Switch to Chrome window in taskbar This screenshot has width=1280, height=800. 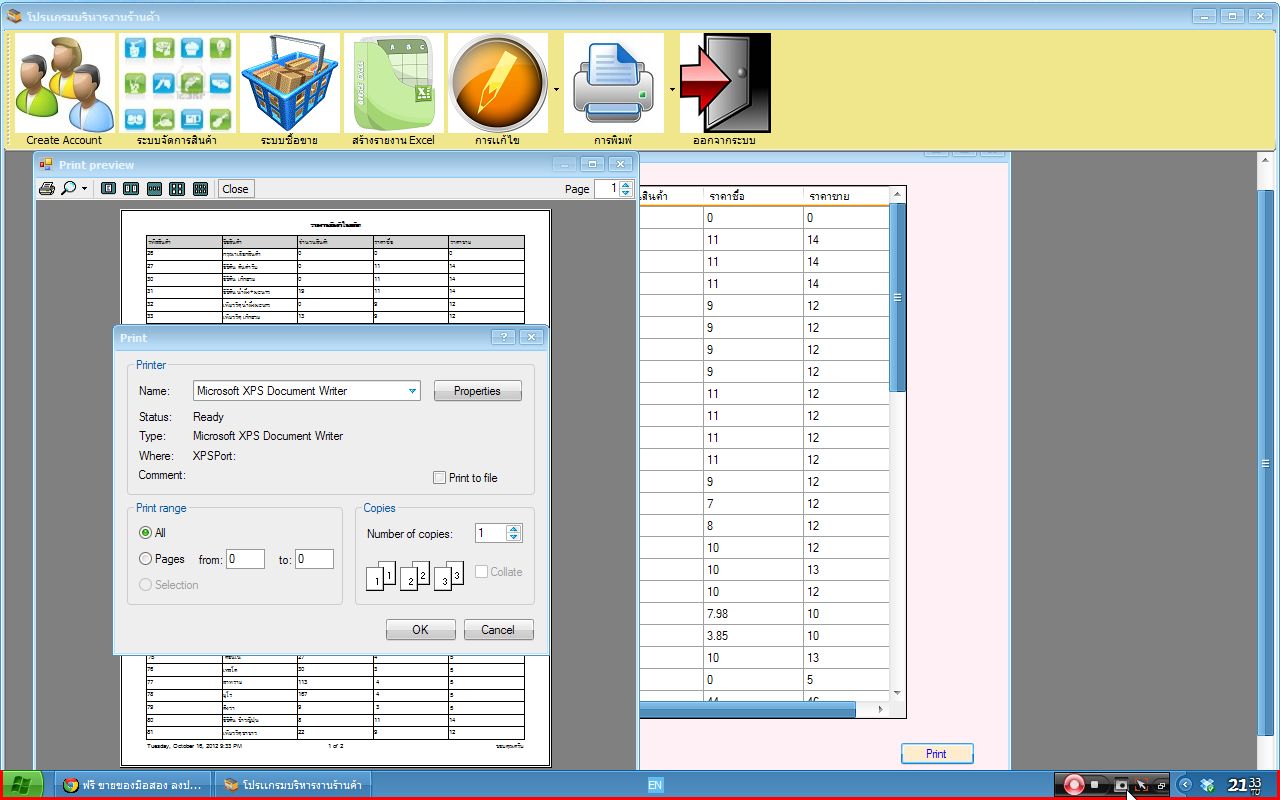(135, 785)
